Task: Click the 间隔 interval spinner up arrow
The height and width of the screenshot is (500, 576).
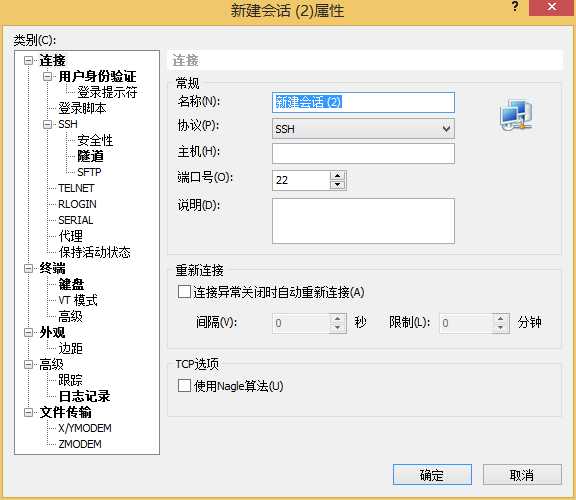Action: (338, 318)
